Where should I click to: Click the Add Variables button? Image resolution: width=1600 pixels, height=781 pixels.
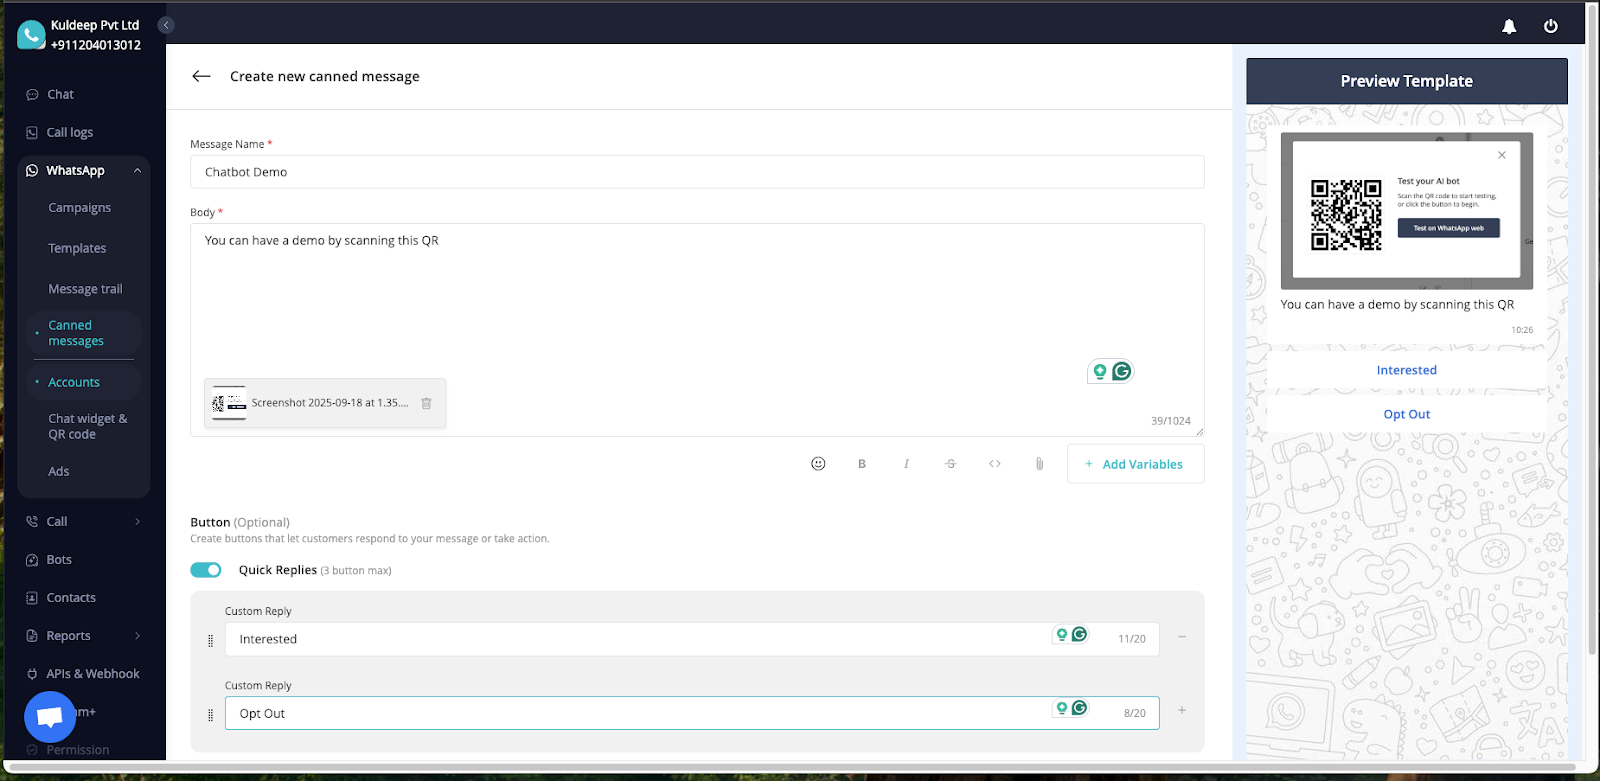point(1135,464)
